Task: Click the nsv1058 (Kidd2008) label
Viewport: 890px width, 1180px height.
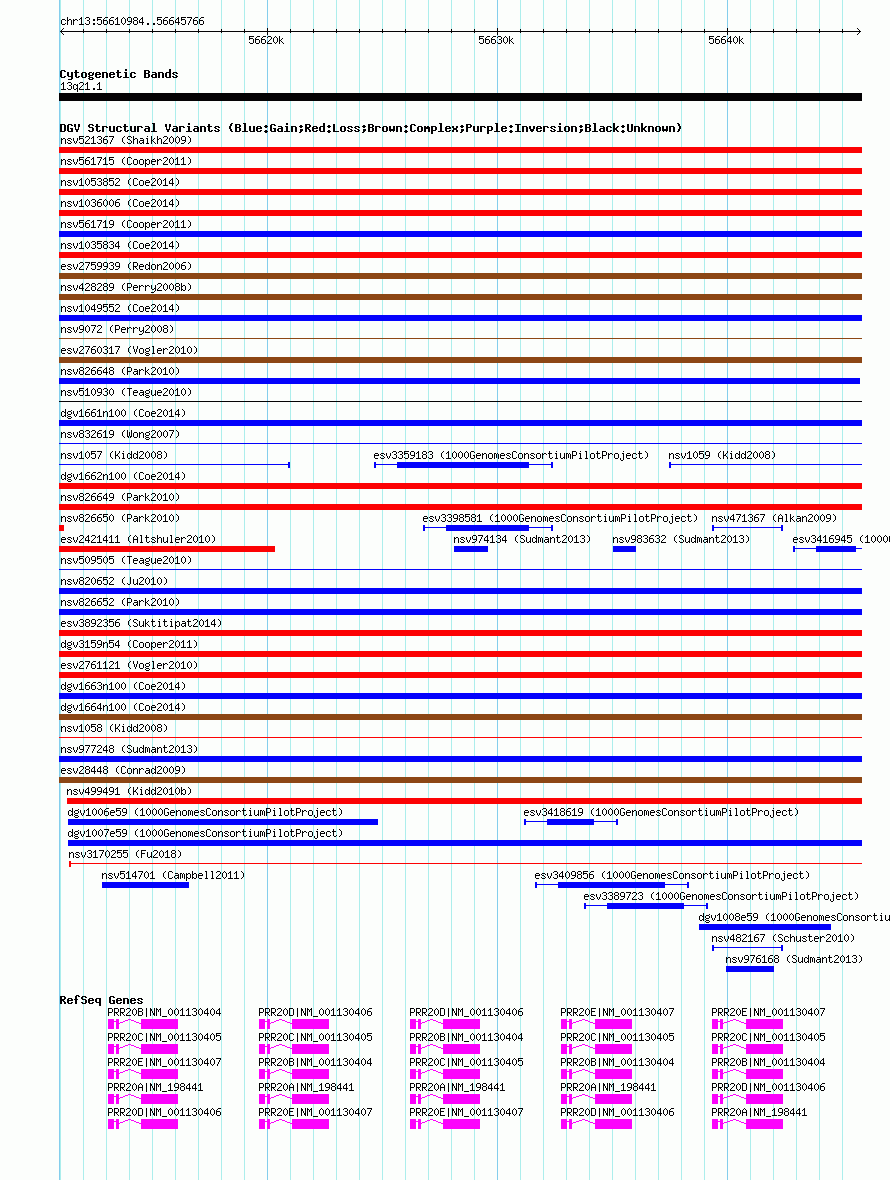Action: (x=114, y=728)
